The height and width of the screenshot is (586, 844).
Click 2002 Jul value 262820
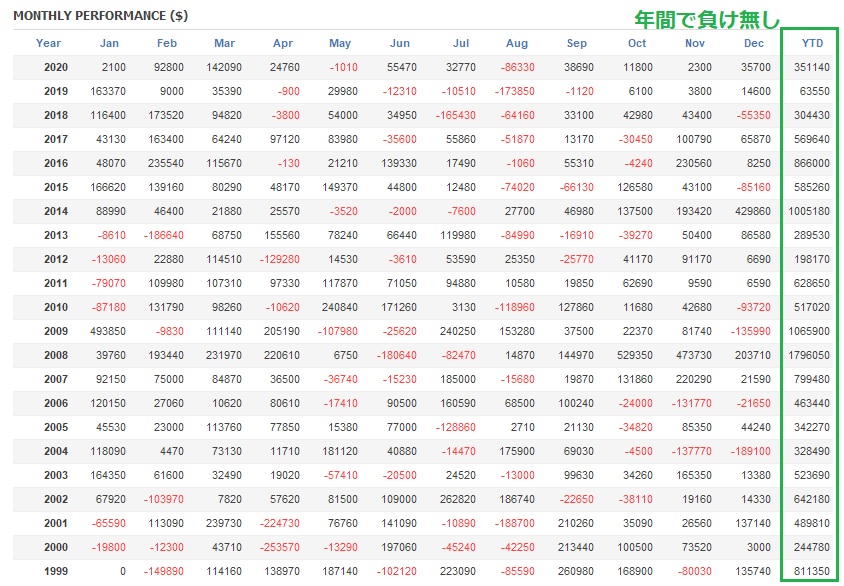click(458, 499)
